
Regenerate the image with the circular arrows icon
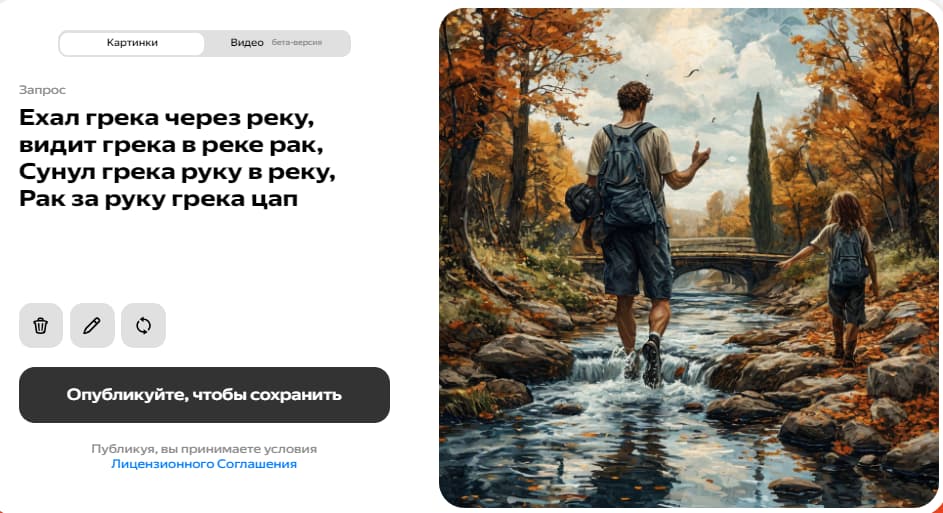pos(143,325)
